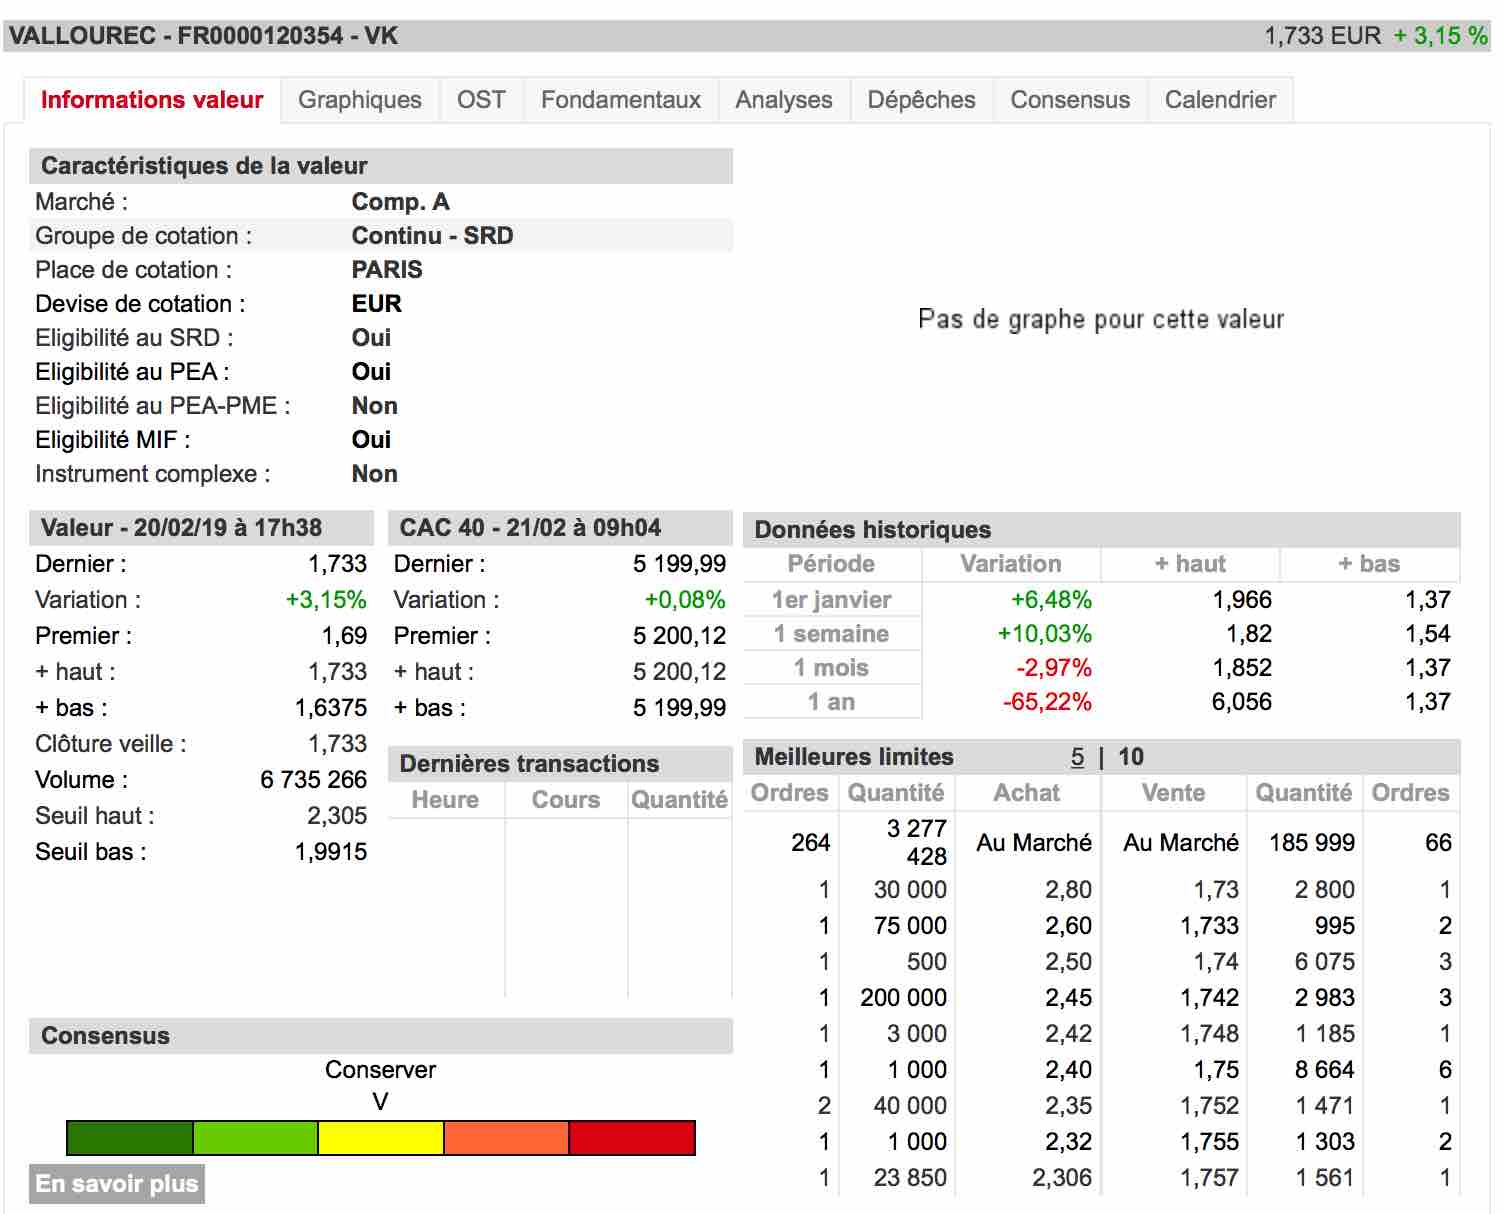Select the Volume value 6 735 266
The image size is (1504, 1214).
coord(313,780)
